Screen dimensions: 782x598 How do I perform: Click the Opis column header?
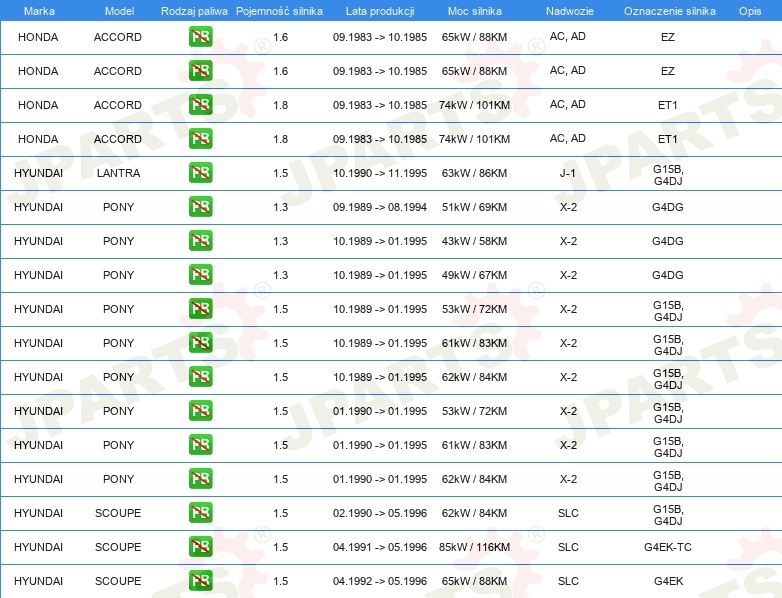tap(750, 11)
